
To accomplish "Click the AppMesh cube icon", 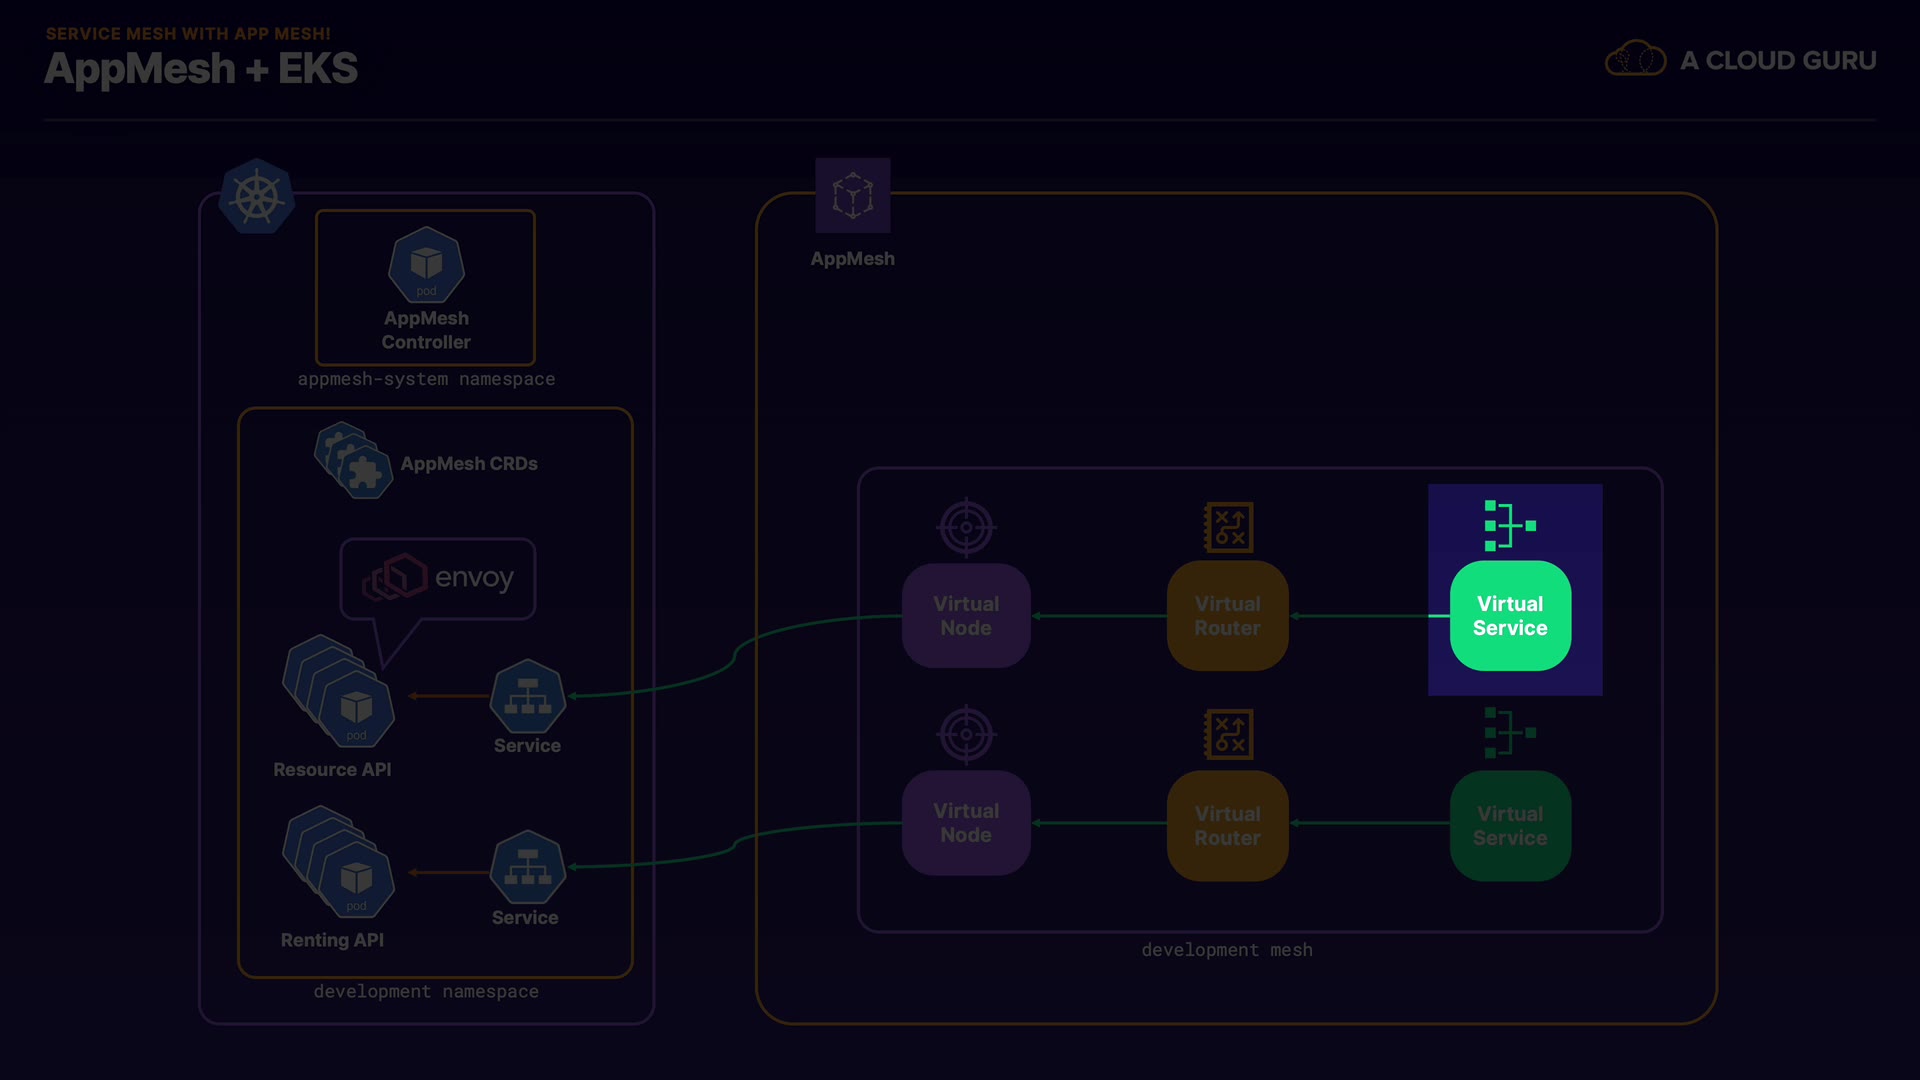I will (852, 195).
